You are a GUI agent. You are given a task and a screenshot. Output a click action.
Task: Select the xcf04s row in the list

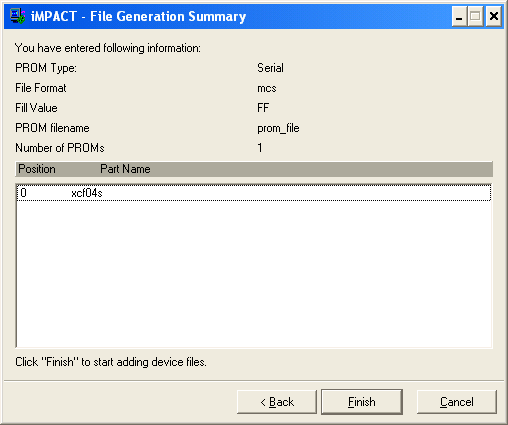(x=254, y=193)
